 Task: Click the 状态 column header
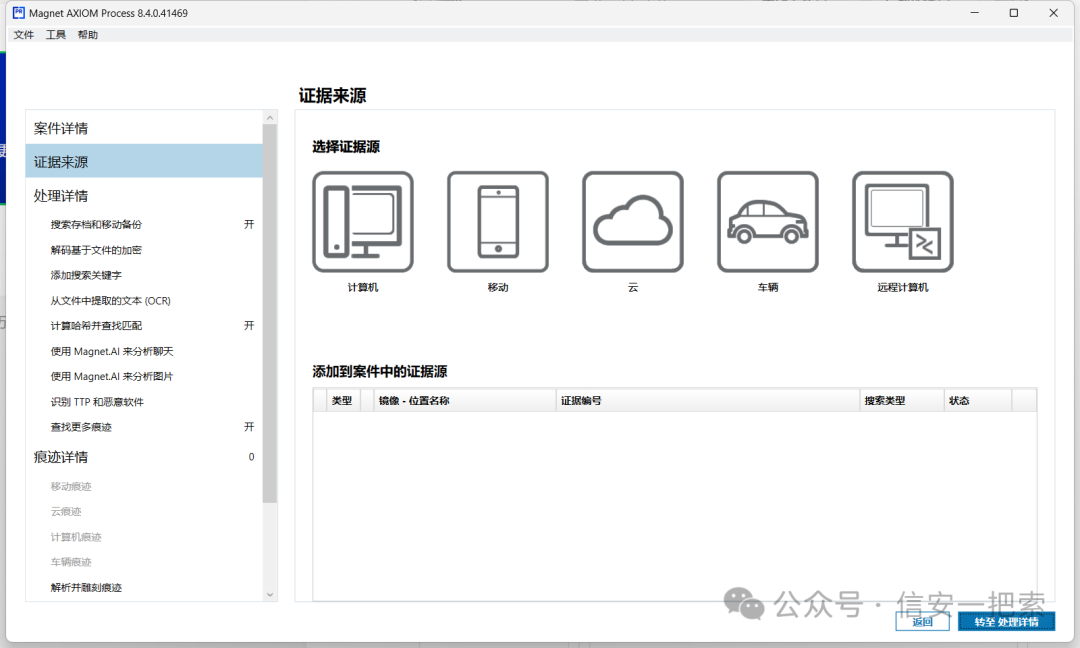tap(978, 400)
